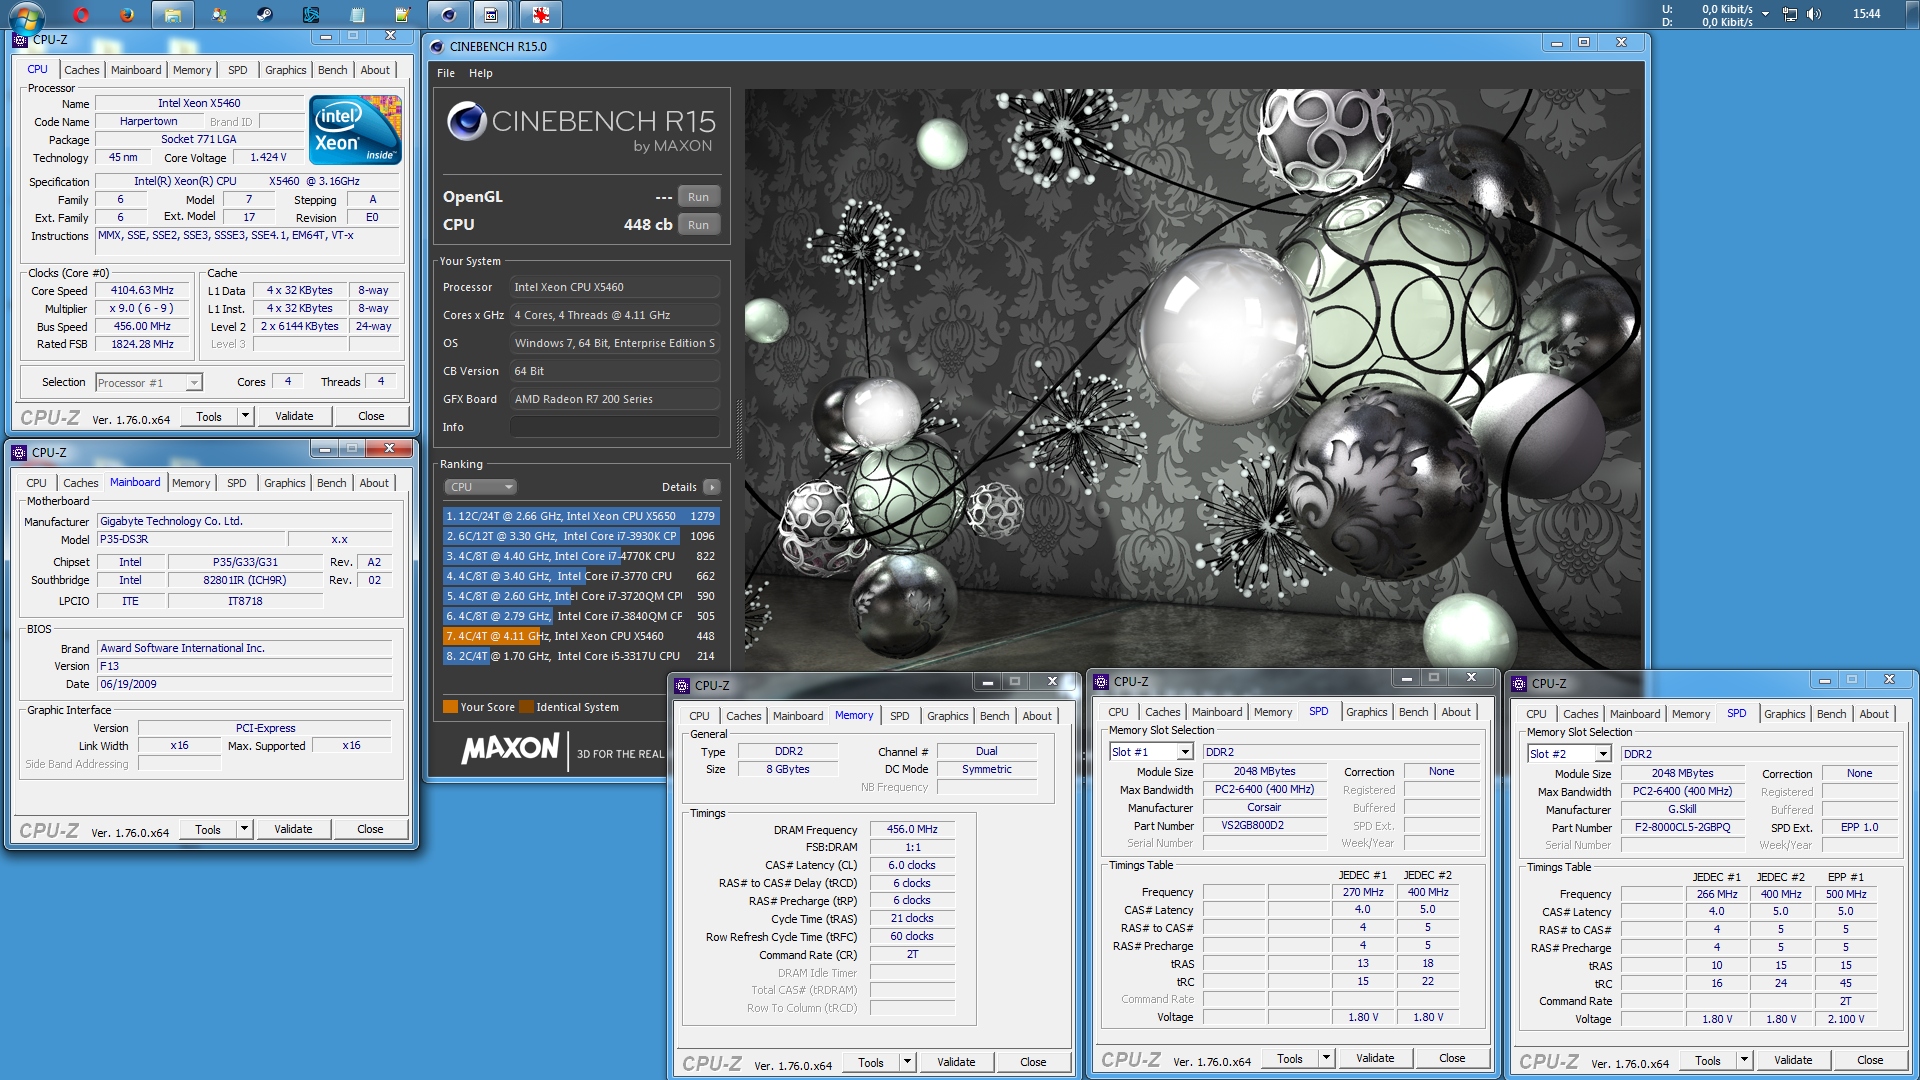The image size is (1920, 1080).
Task: Open Steam from the taskbar
Action: pyautogui.click(x=265, y=14)
